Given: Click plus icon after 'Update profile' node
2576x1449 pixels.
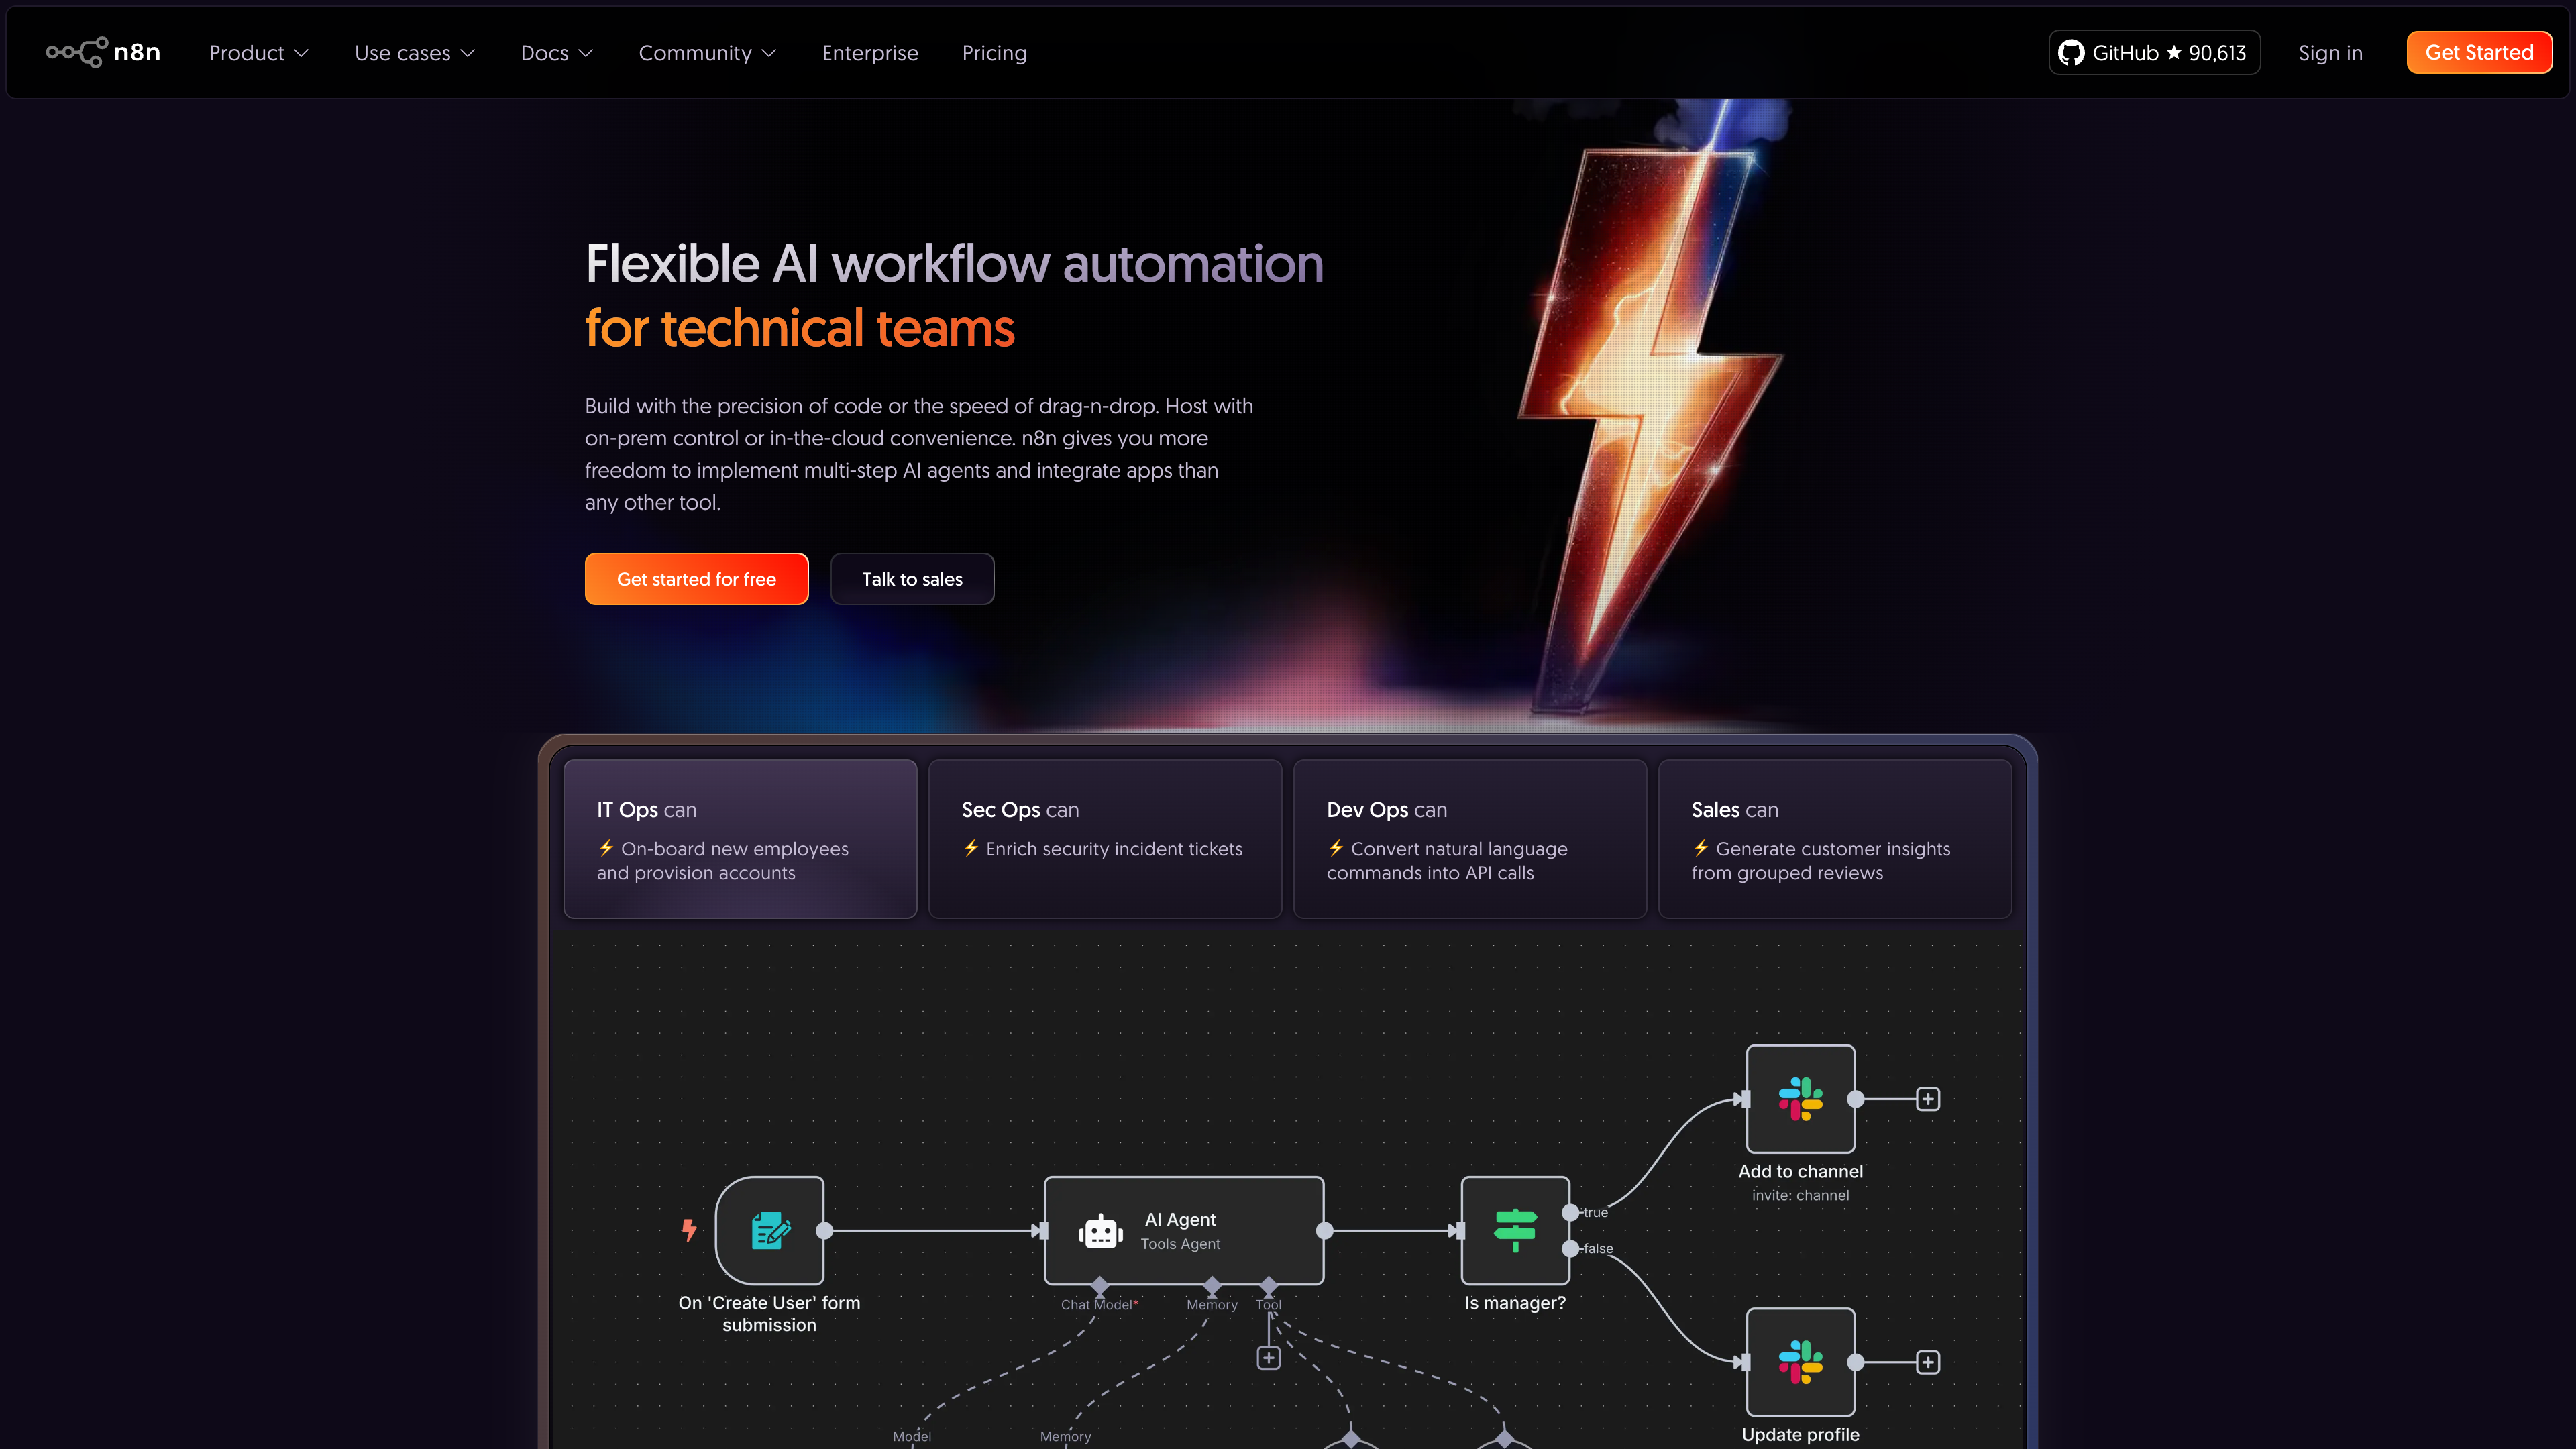Looking at the screenshot, I should pyautogui.click(x=1928, y=1362).
